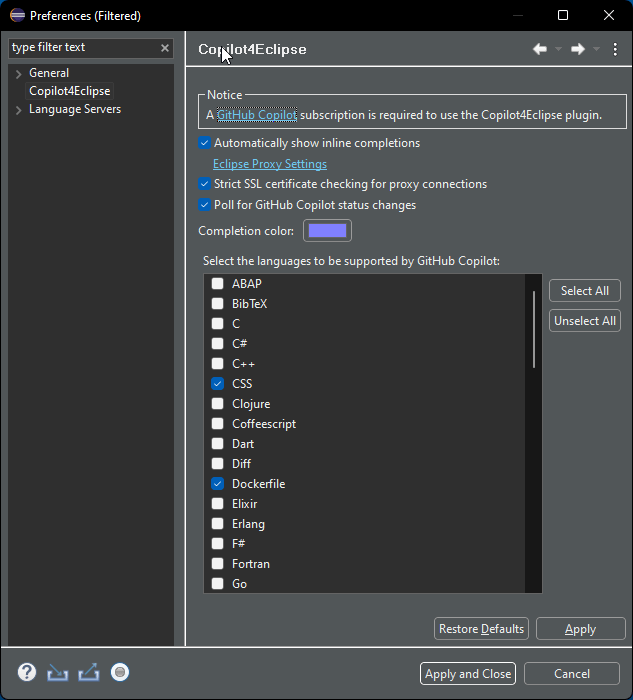
Task: Check the BibTeX language checkbox
Action: click(217, 304)
